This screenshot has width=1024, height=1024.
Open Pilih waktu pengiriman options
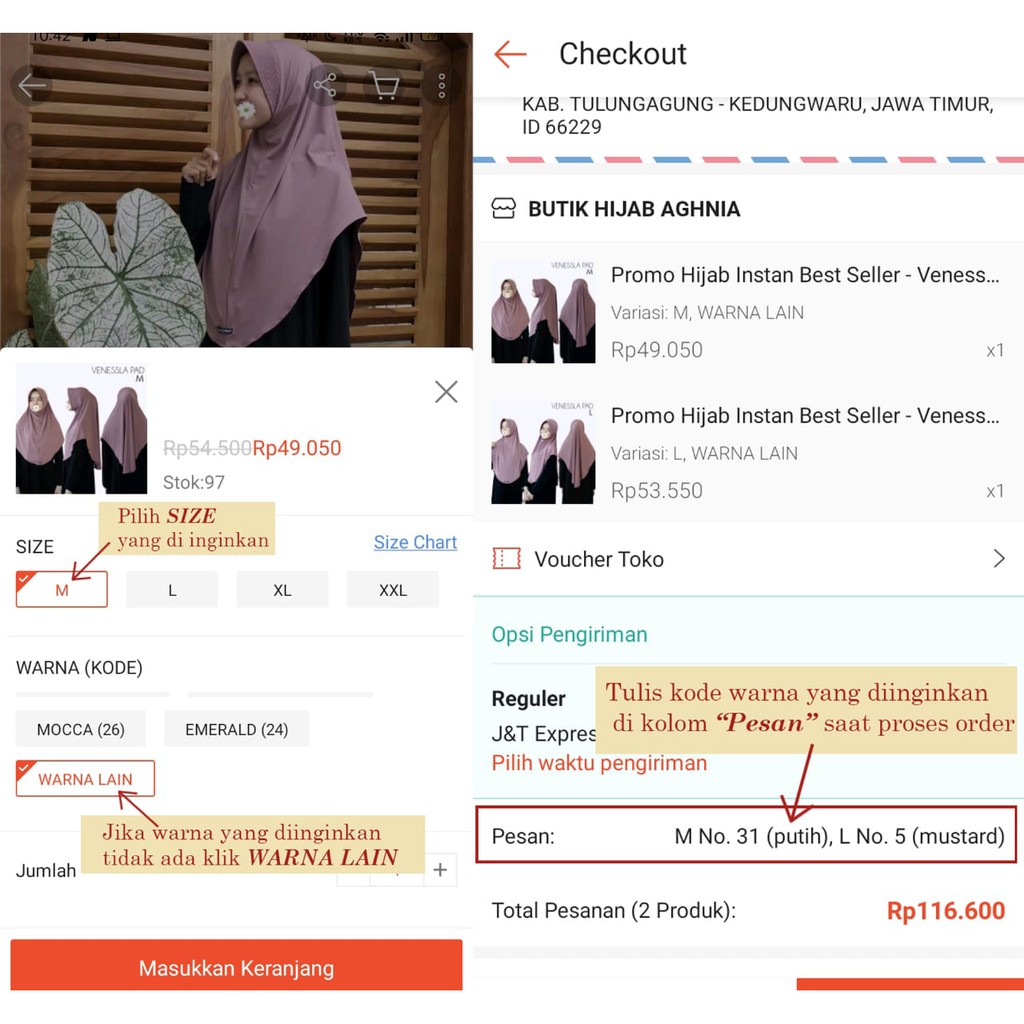[x=599, y=763]
